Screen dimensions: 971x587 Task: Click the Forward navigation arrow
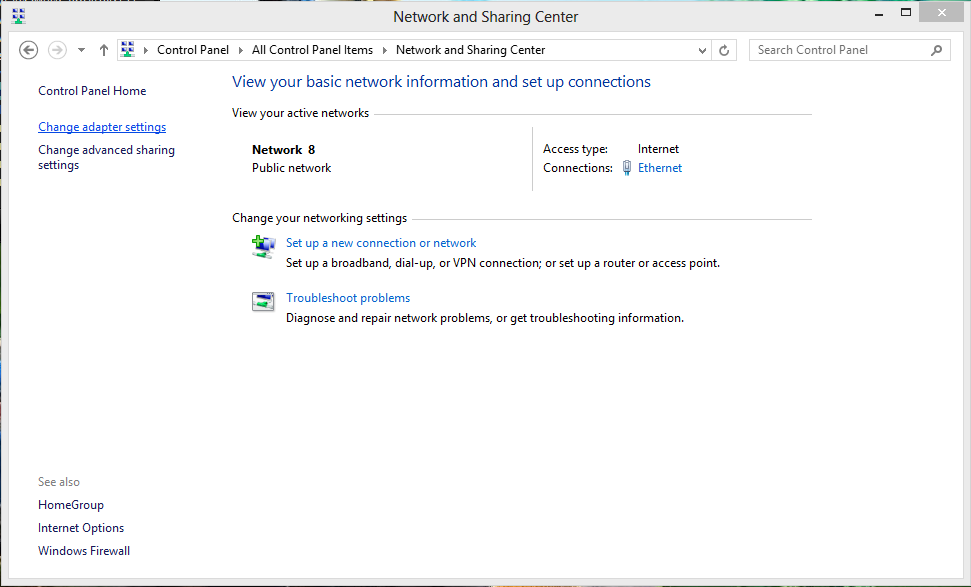57,50
